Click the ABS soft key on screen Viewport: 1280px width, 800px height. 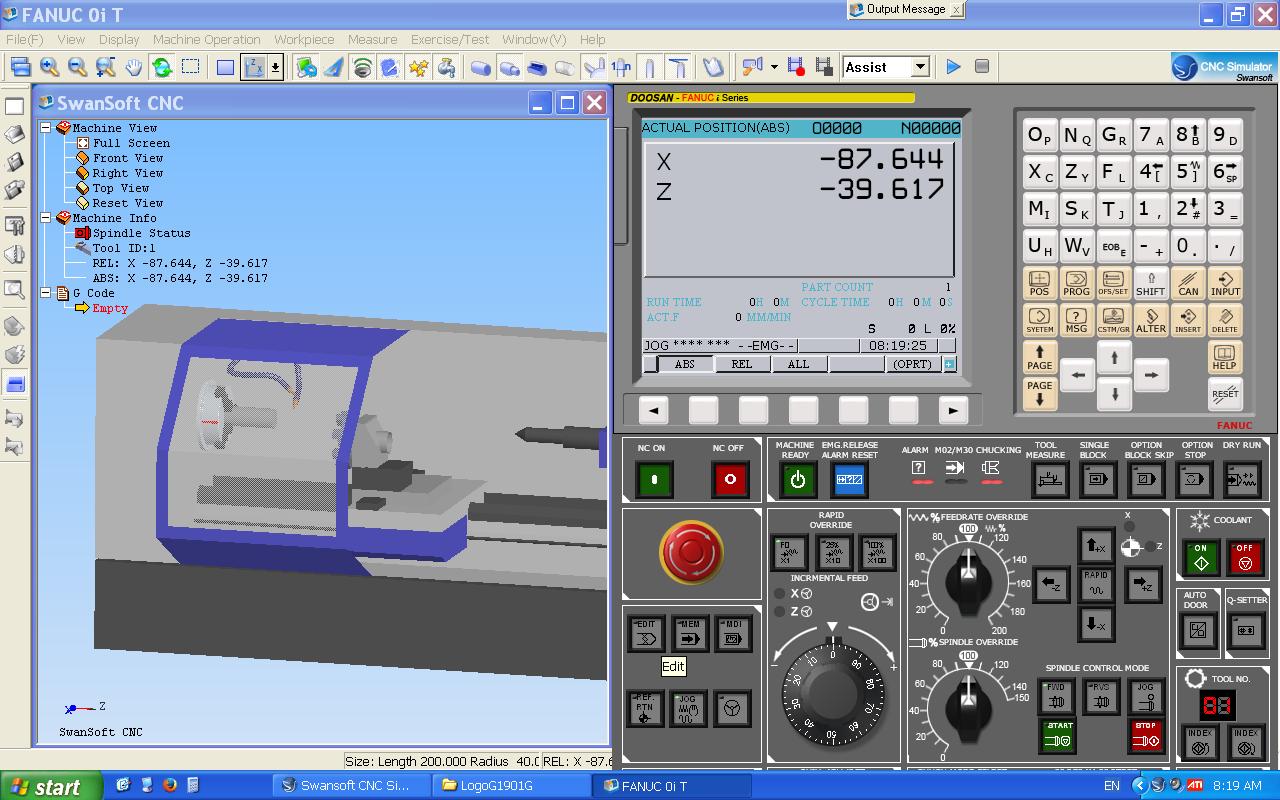coord(685,364)
